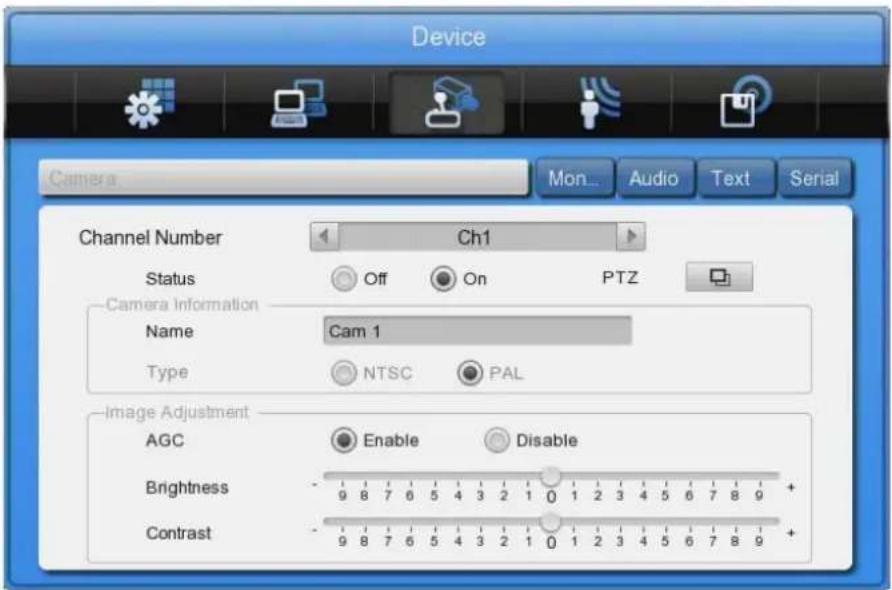Click the Brightness slider handle
Screen dimensions: 892x590
(550, 476)
